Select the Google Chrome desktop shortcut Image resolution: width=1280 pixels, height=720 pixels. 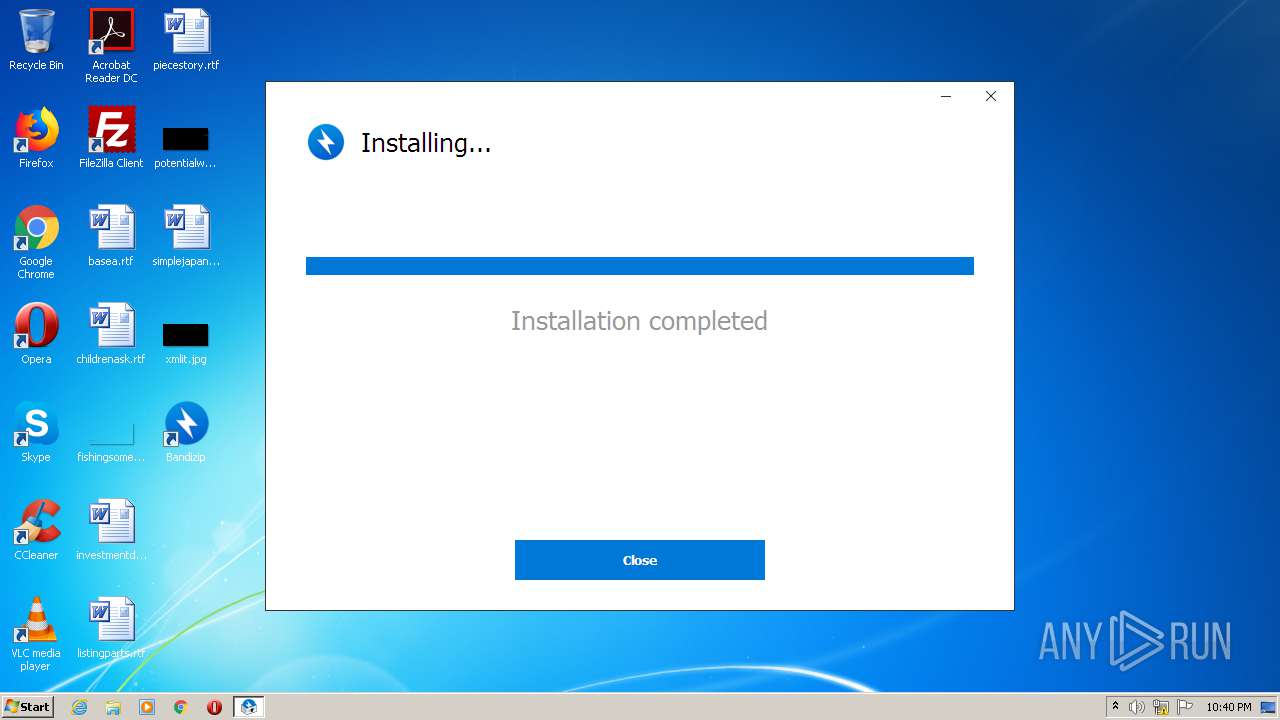(x=36, y=242)
